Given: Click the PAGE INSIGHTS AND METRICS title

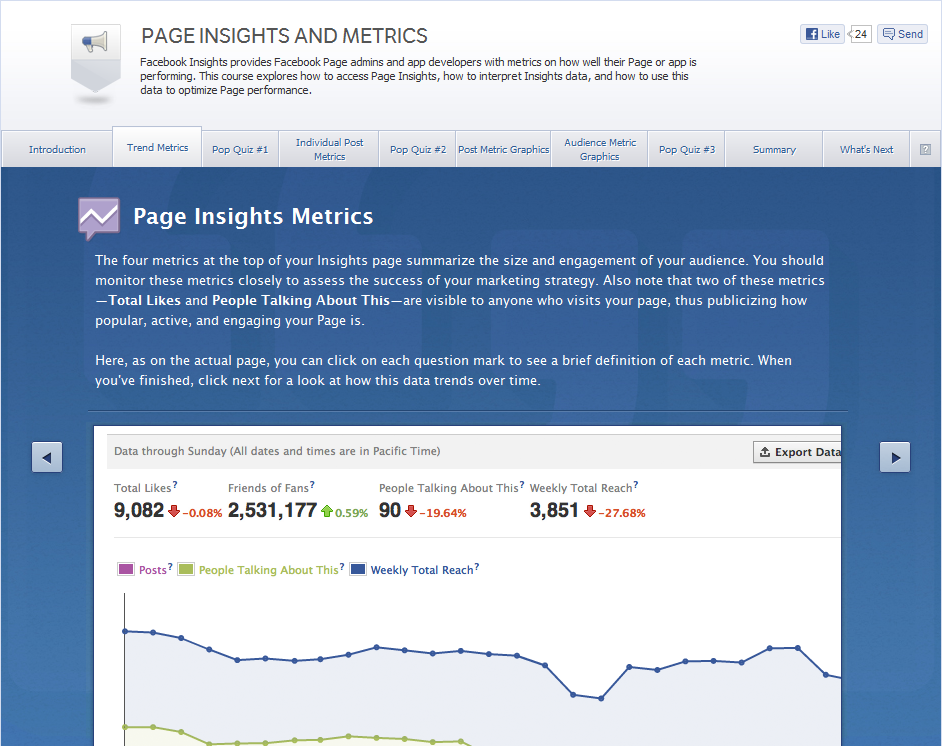Looking at the screenshot, I should [284, 36].
